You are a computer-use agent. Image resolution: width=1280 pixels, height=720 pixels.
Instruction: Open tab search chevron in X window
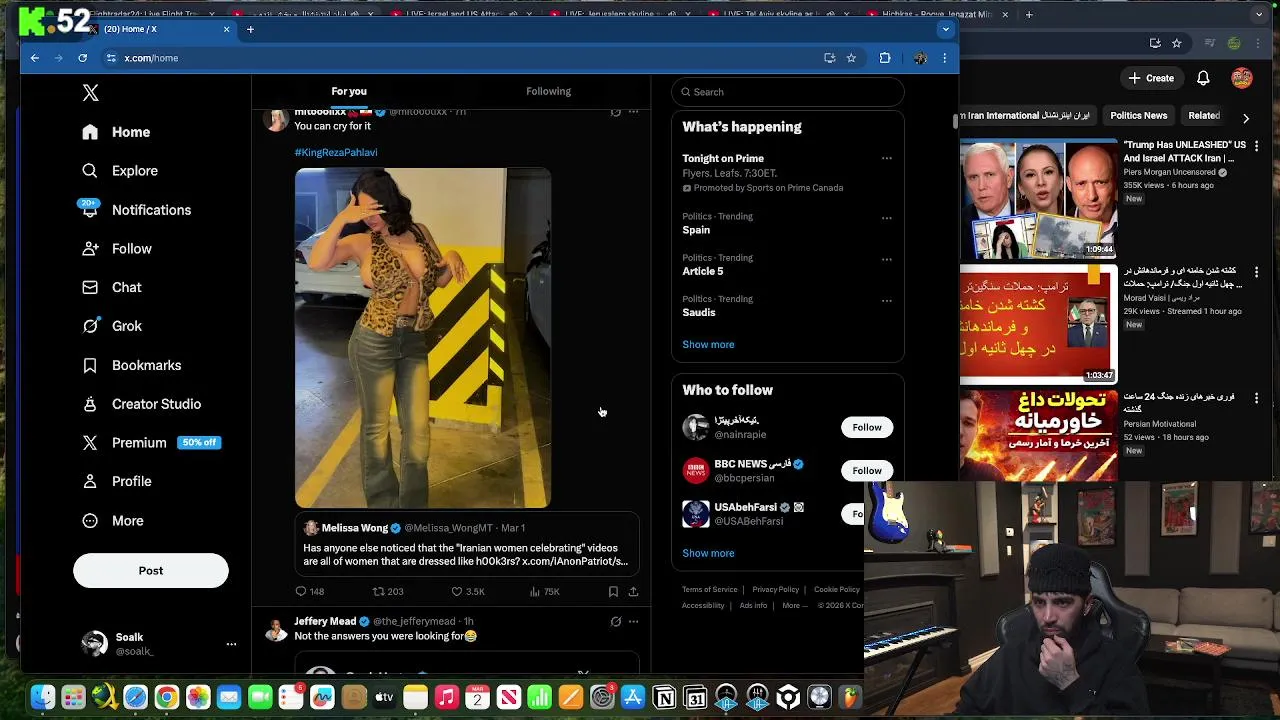coord(945,29)
